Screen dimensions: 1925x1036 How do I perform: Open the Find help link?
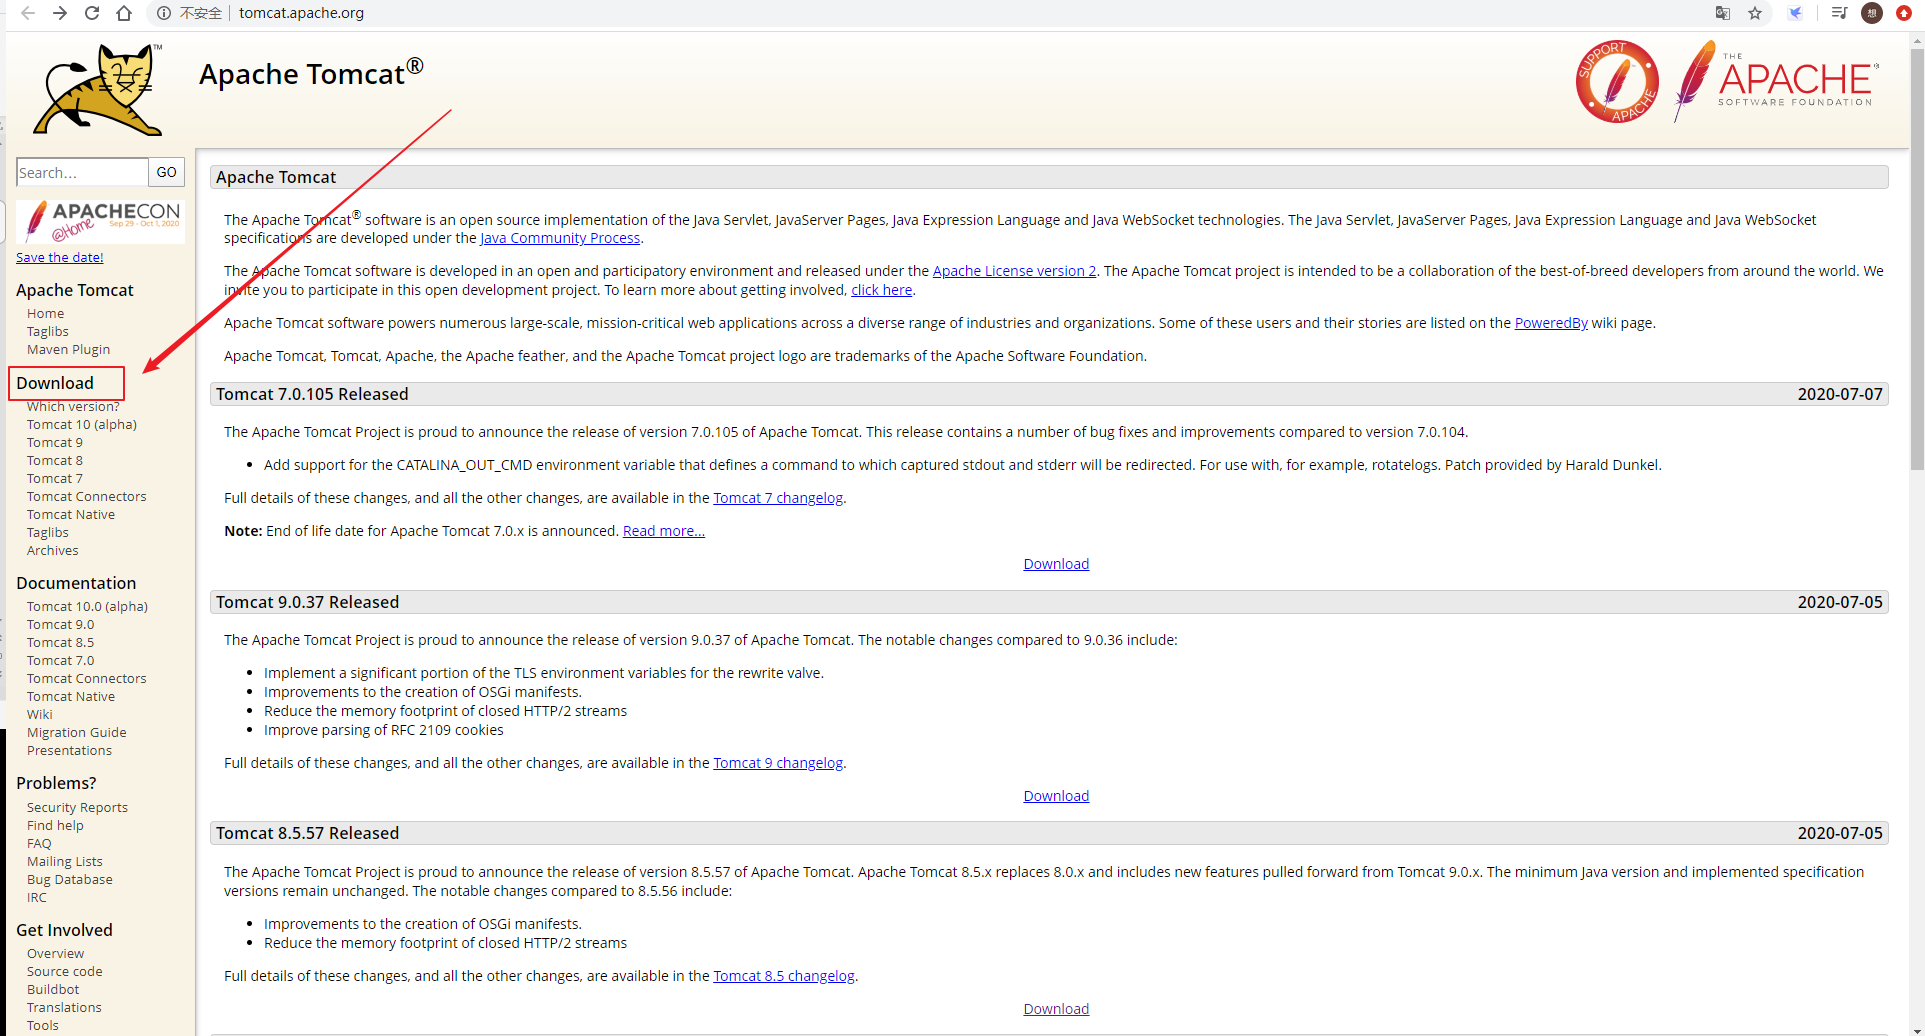tap(55, 825)
